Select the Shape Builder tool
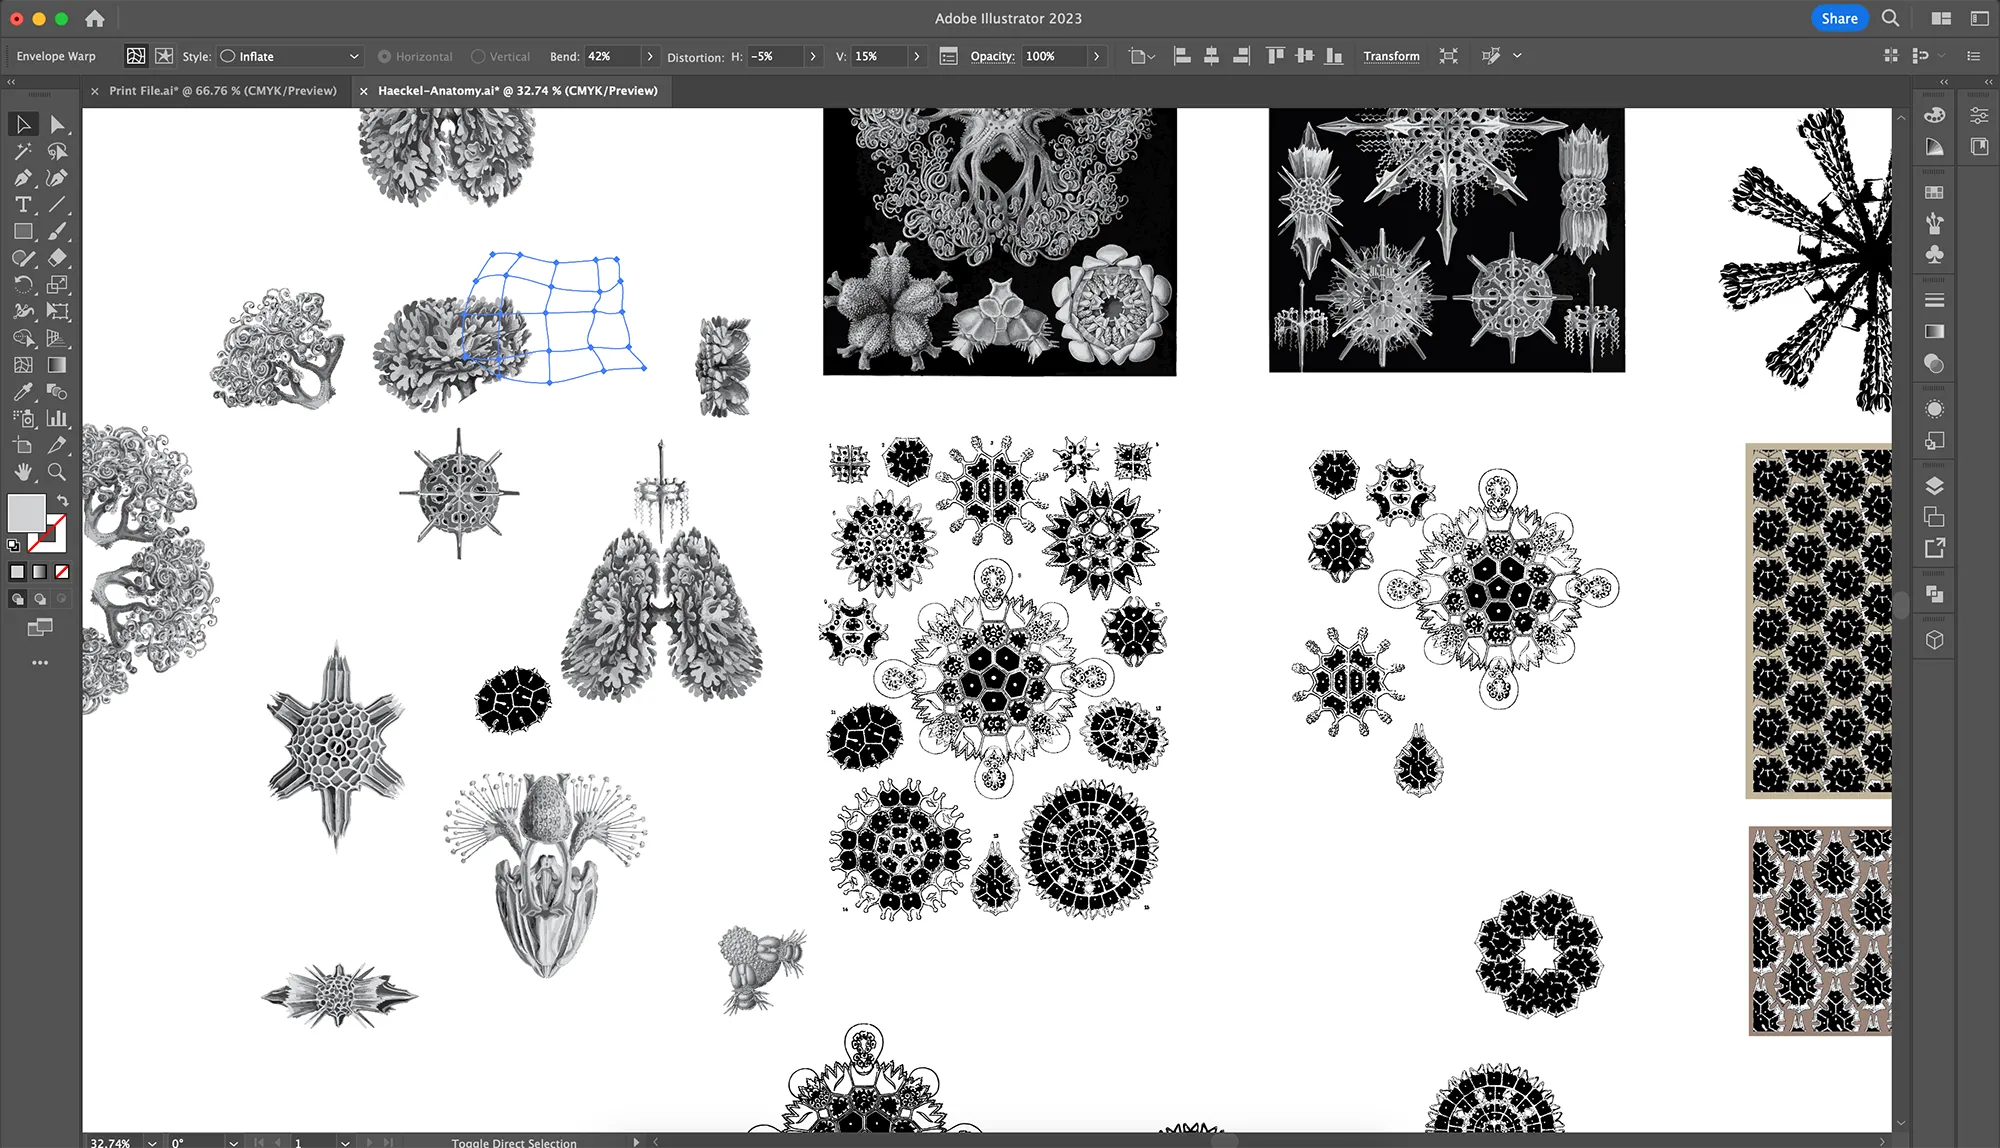The height and width of the screenshot is (1148, 2000). click(23, 338)
